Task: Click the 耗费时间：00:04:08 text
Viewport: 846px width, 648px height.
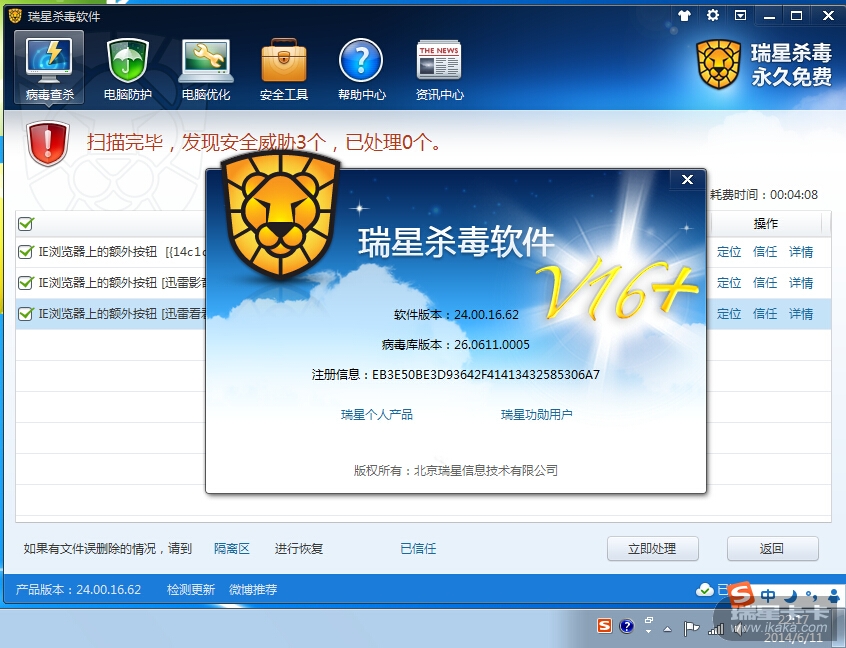Action: point(764,195)
